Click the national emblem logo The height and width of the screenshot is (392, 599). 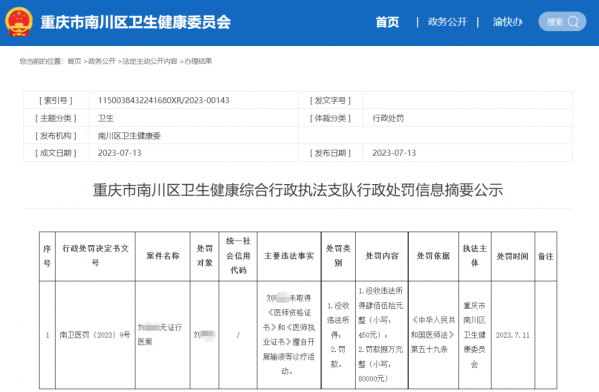[18, 22]
